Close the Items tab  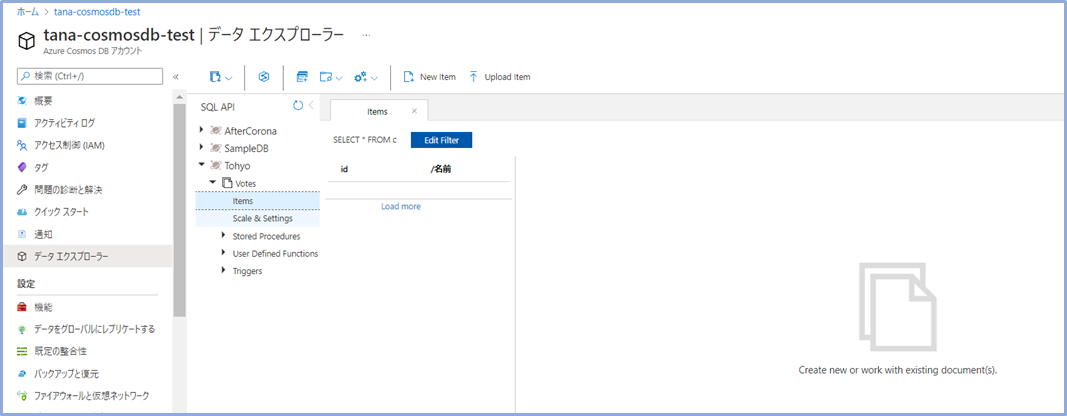[x=414, y=111]
